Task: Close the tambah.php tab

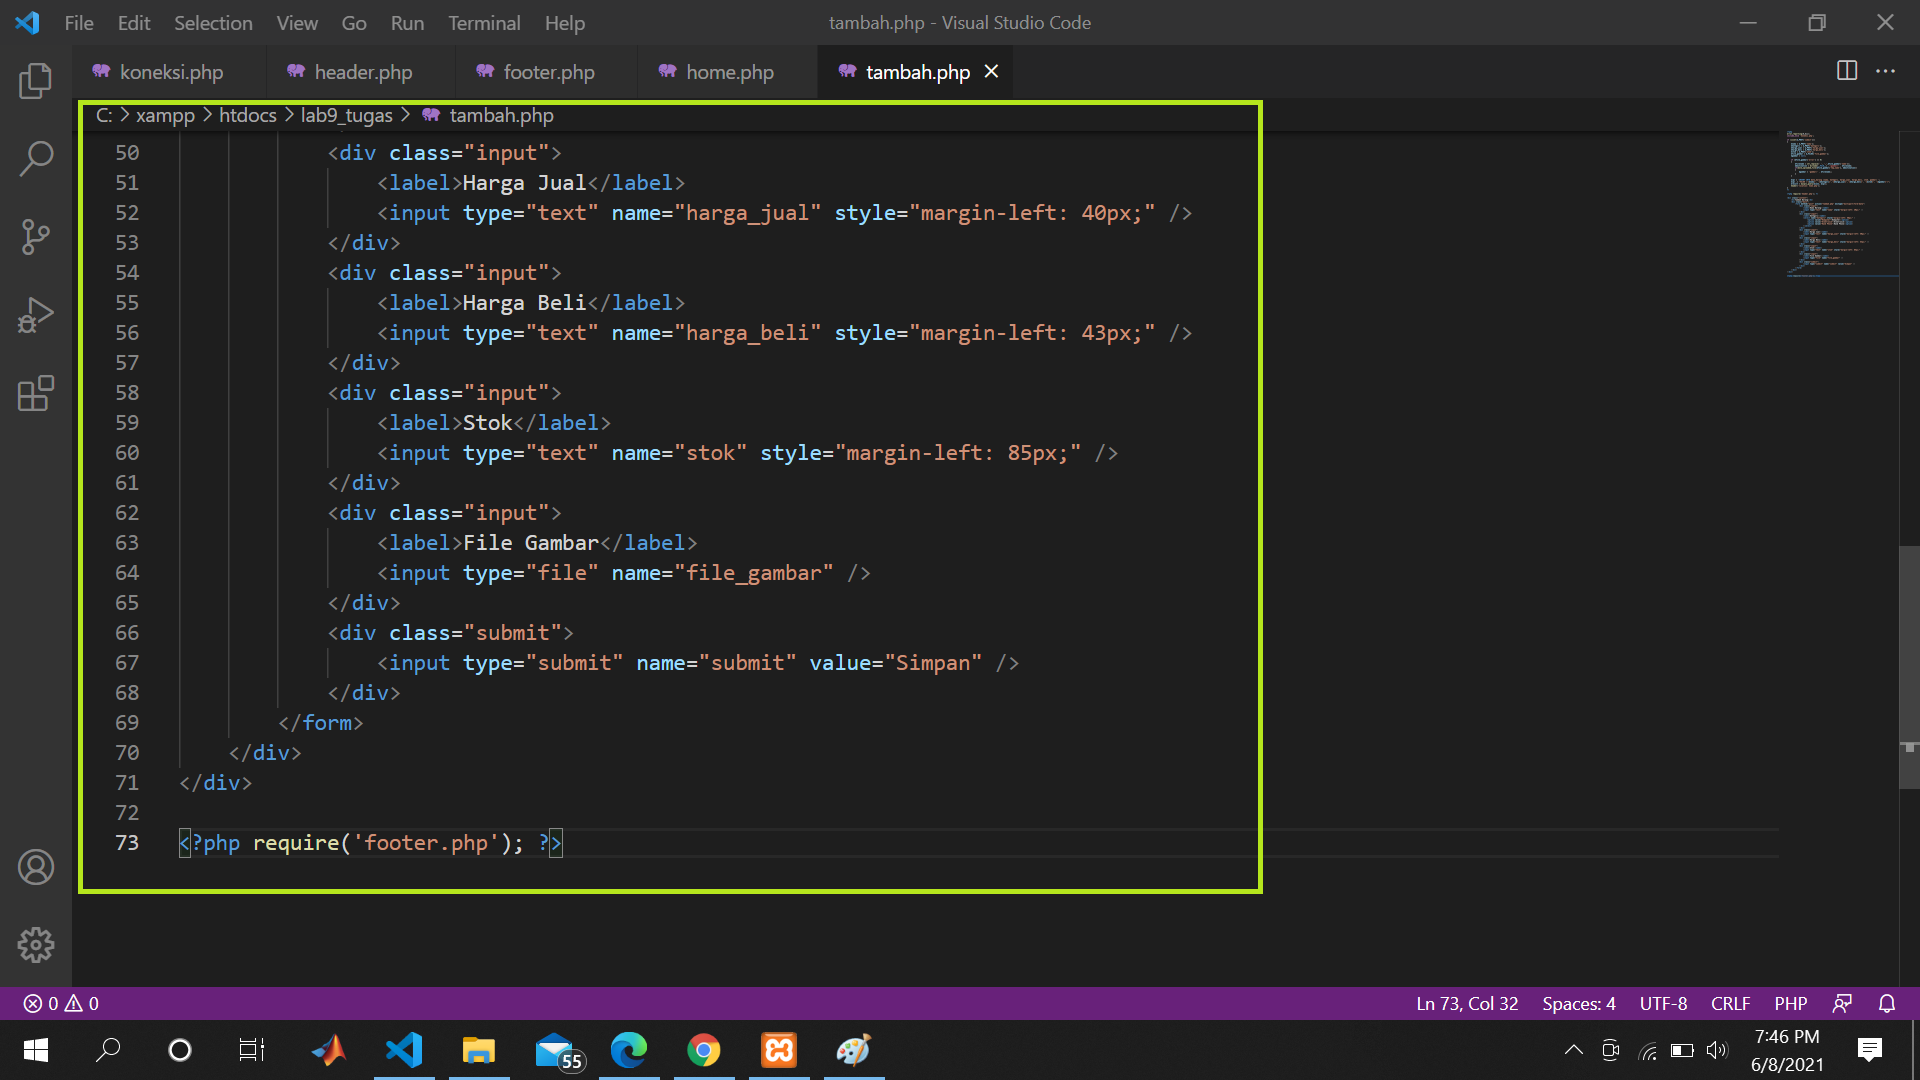Action: click(x=991, y=71)
